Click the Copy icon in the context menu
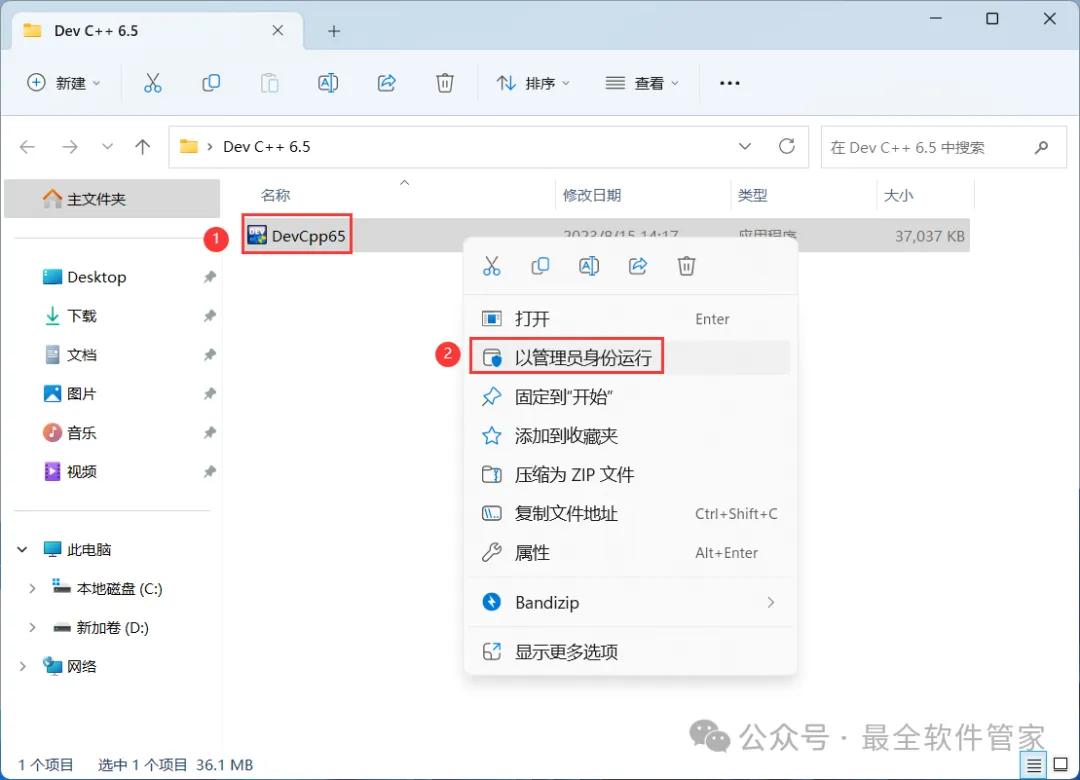This screenshot has height=780, width=1080. click(x=540, y=266)
